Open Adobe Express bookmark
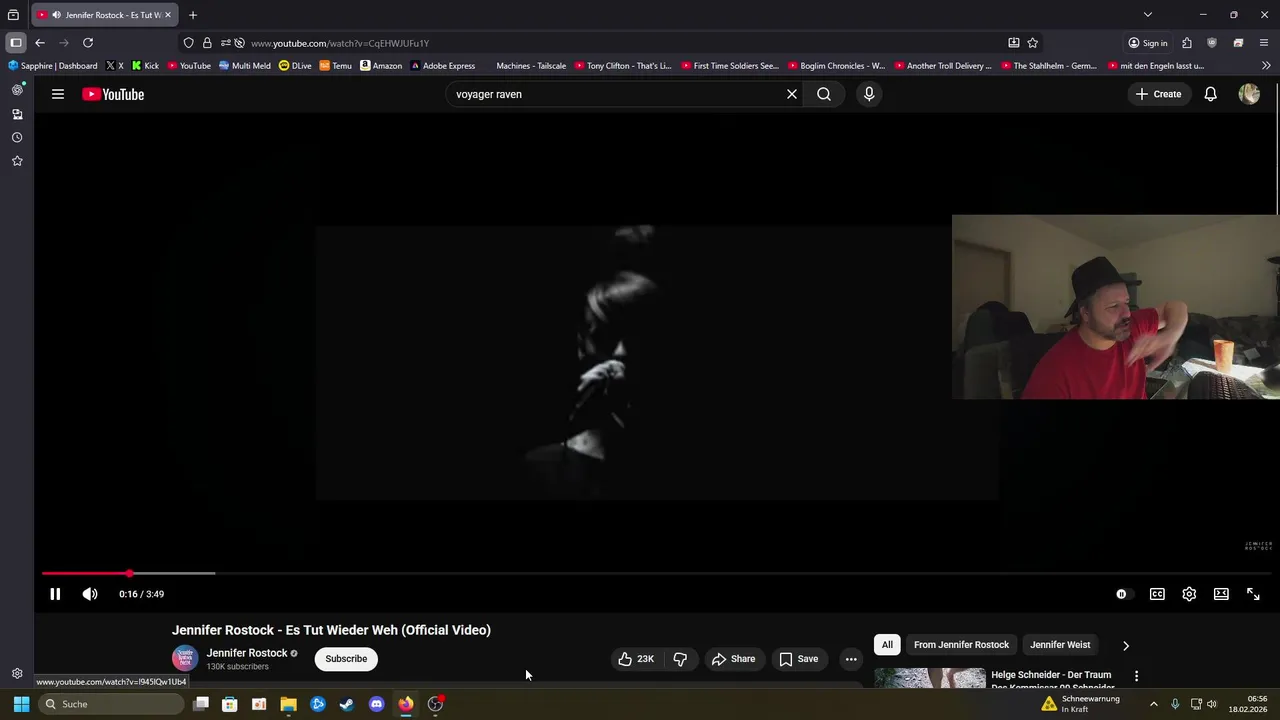 (x=443, y=66)
